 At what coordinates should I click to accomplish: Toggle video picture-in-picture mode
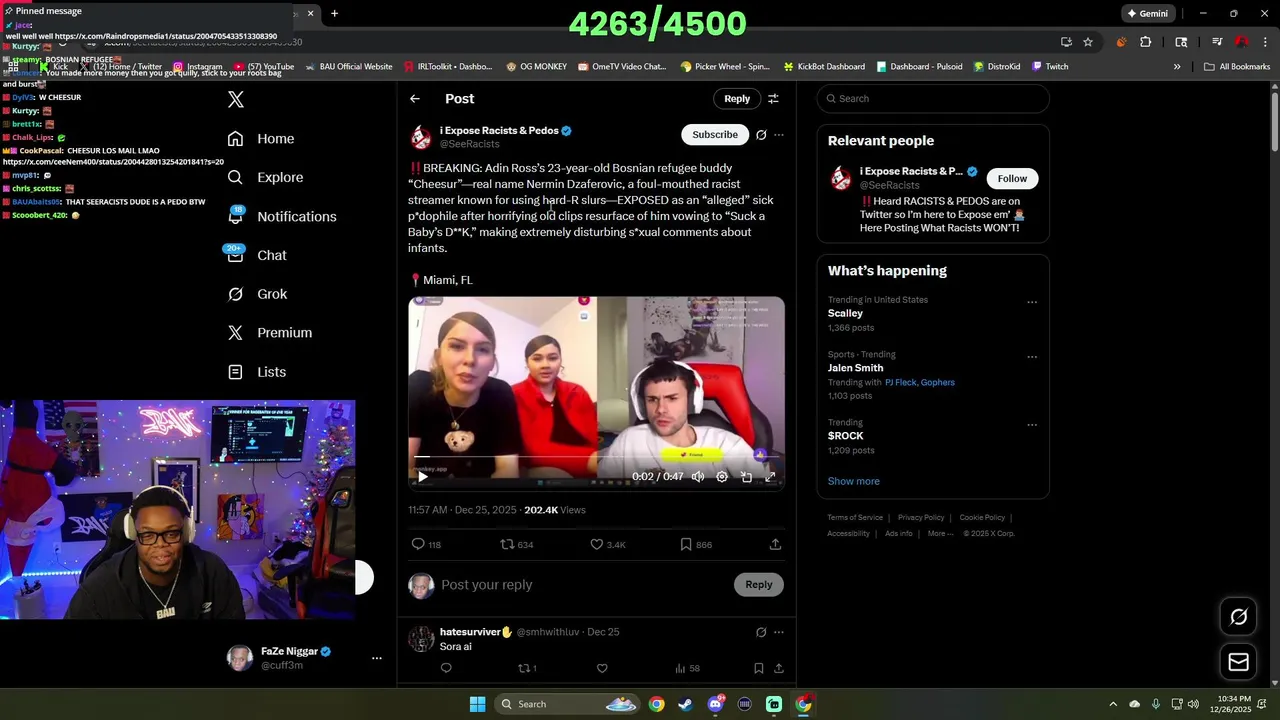point(746,477)
